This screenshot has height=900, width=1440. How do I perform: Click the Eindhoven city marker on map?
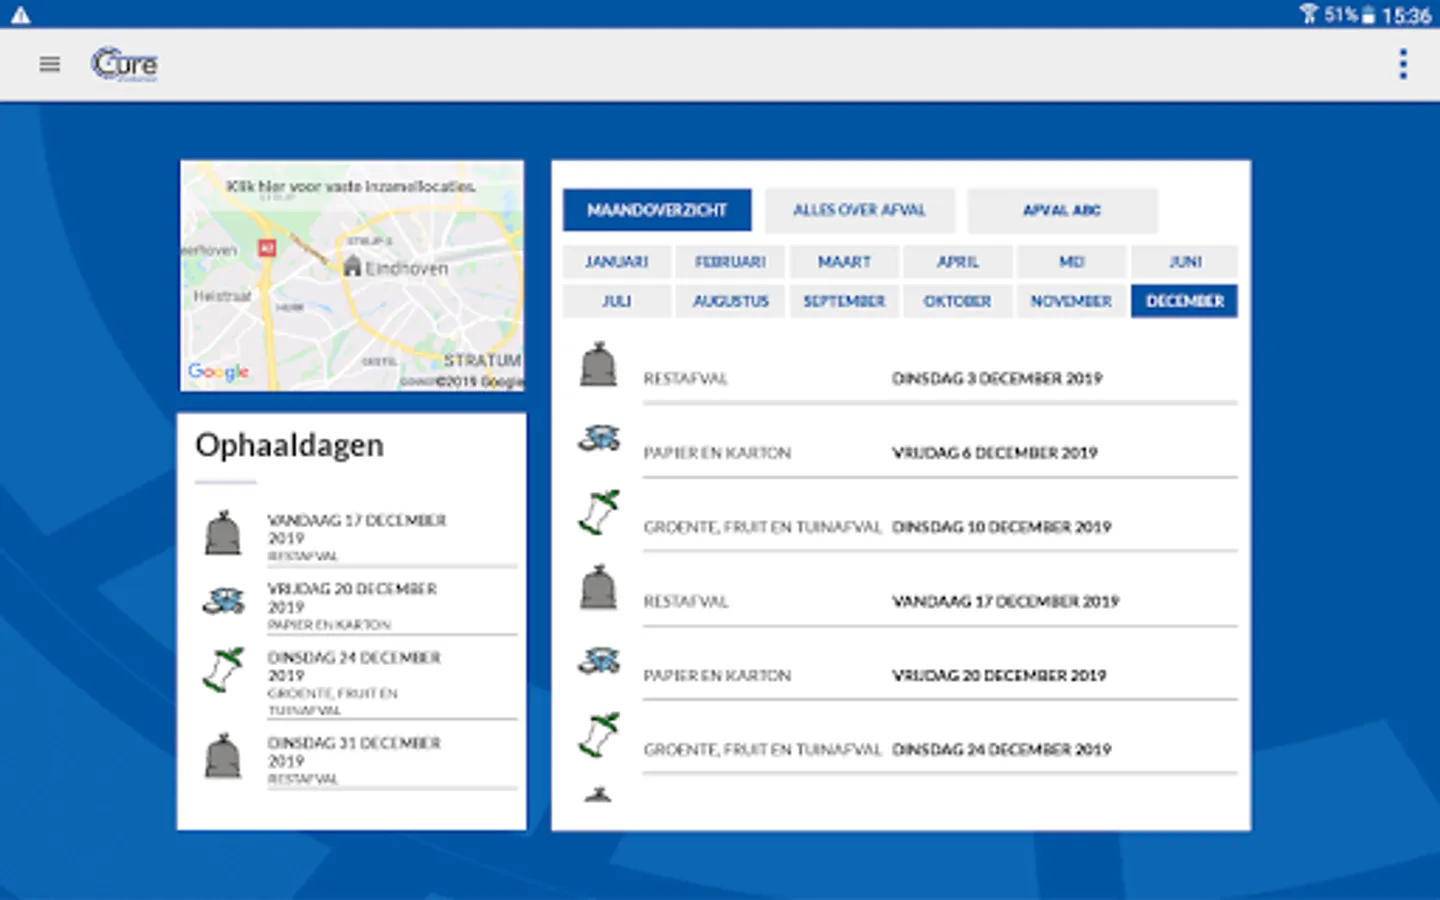(351, 266)
